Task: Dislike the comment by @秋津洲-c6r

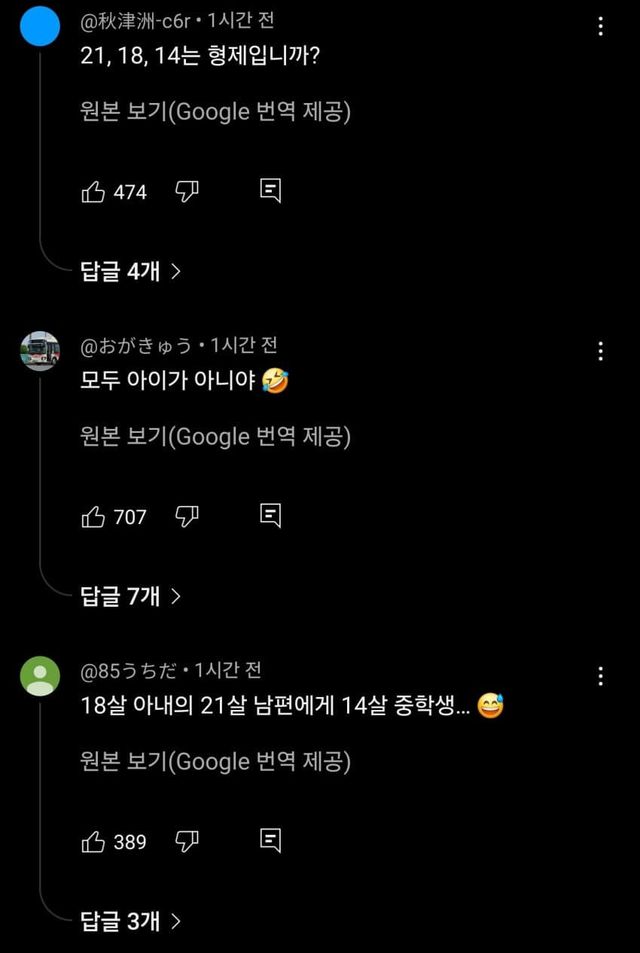Action: pyautogui.click(x=187, y=191)
